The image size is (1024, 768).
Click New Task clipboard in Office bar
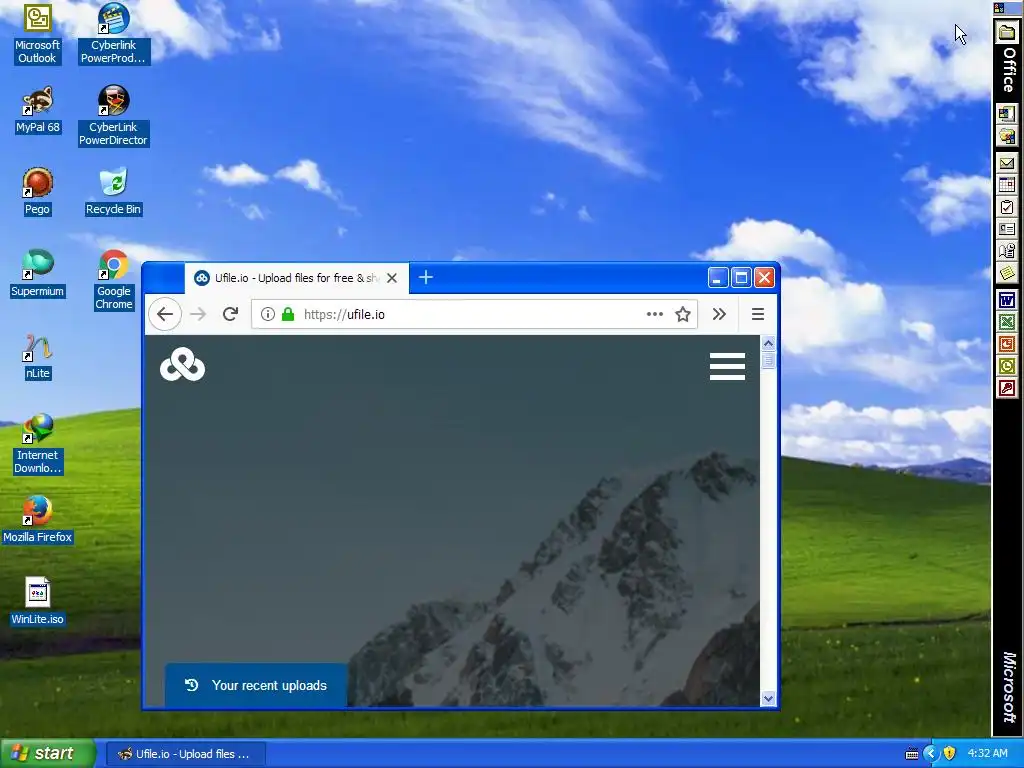[1007, 207]
